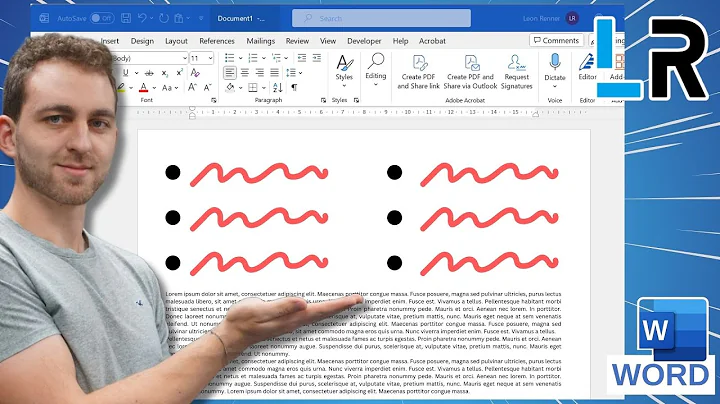
Task: Switch to the Layout tab
Action: (x=176, y=41)
